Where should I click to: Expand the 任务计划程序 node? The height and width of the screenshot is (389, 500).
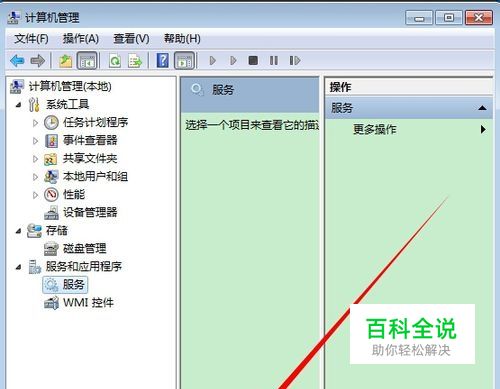[x=35, y=123]
